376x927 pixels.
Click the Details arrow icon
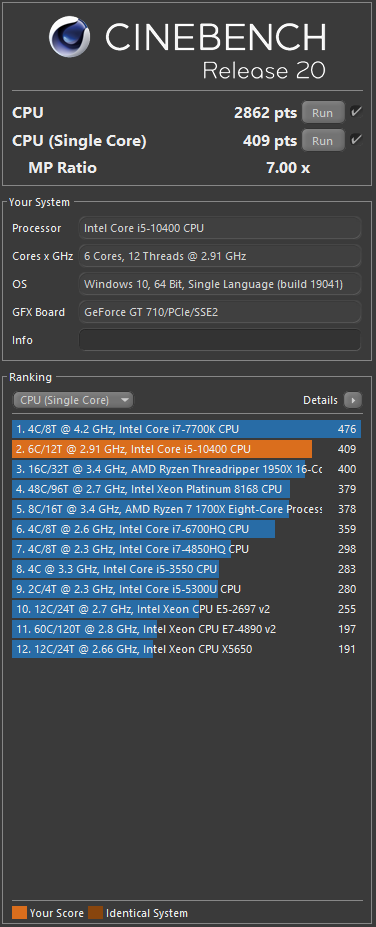coord(353,400)
